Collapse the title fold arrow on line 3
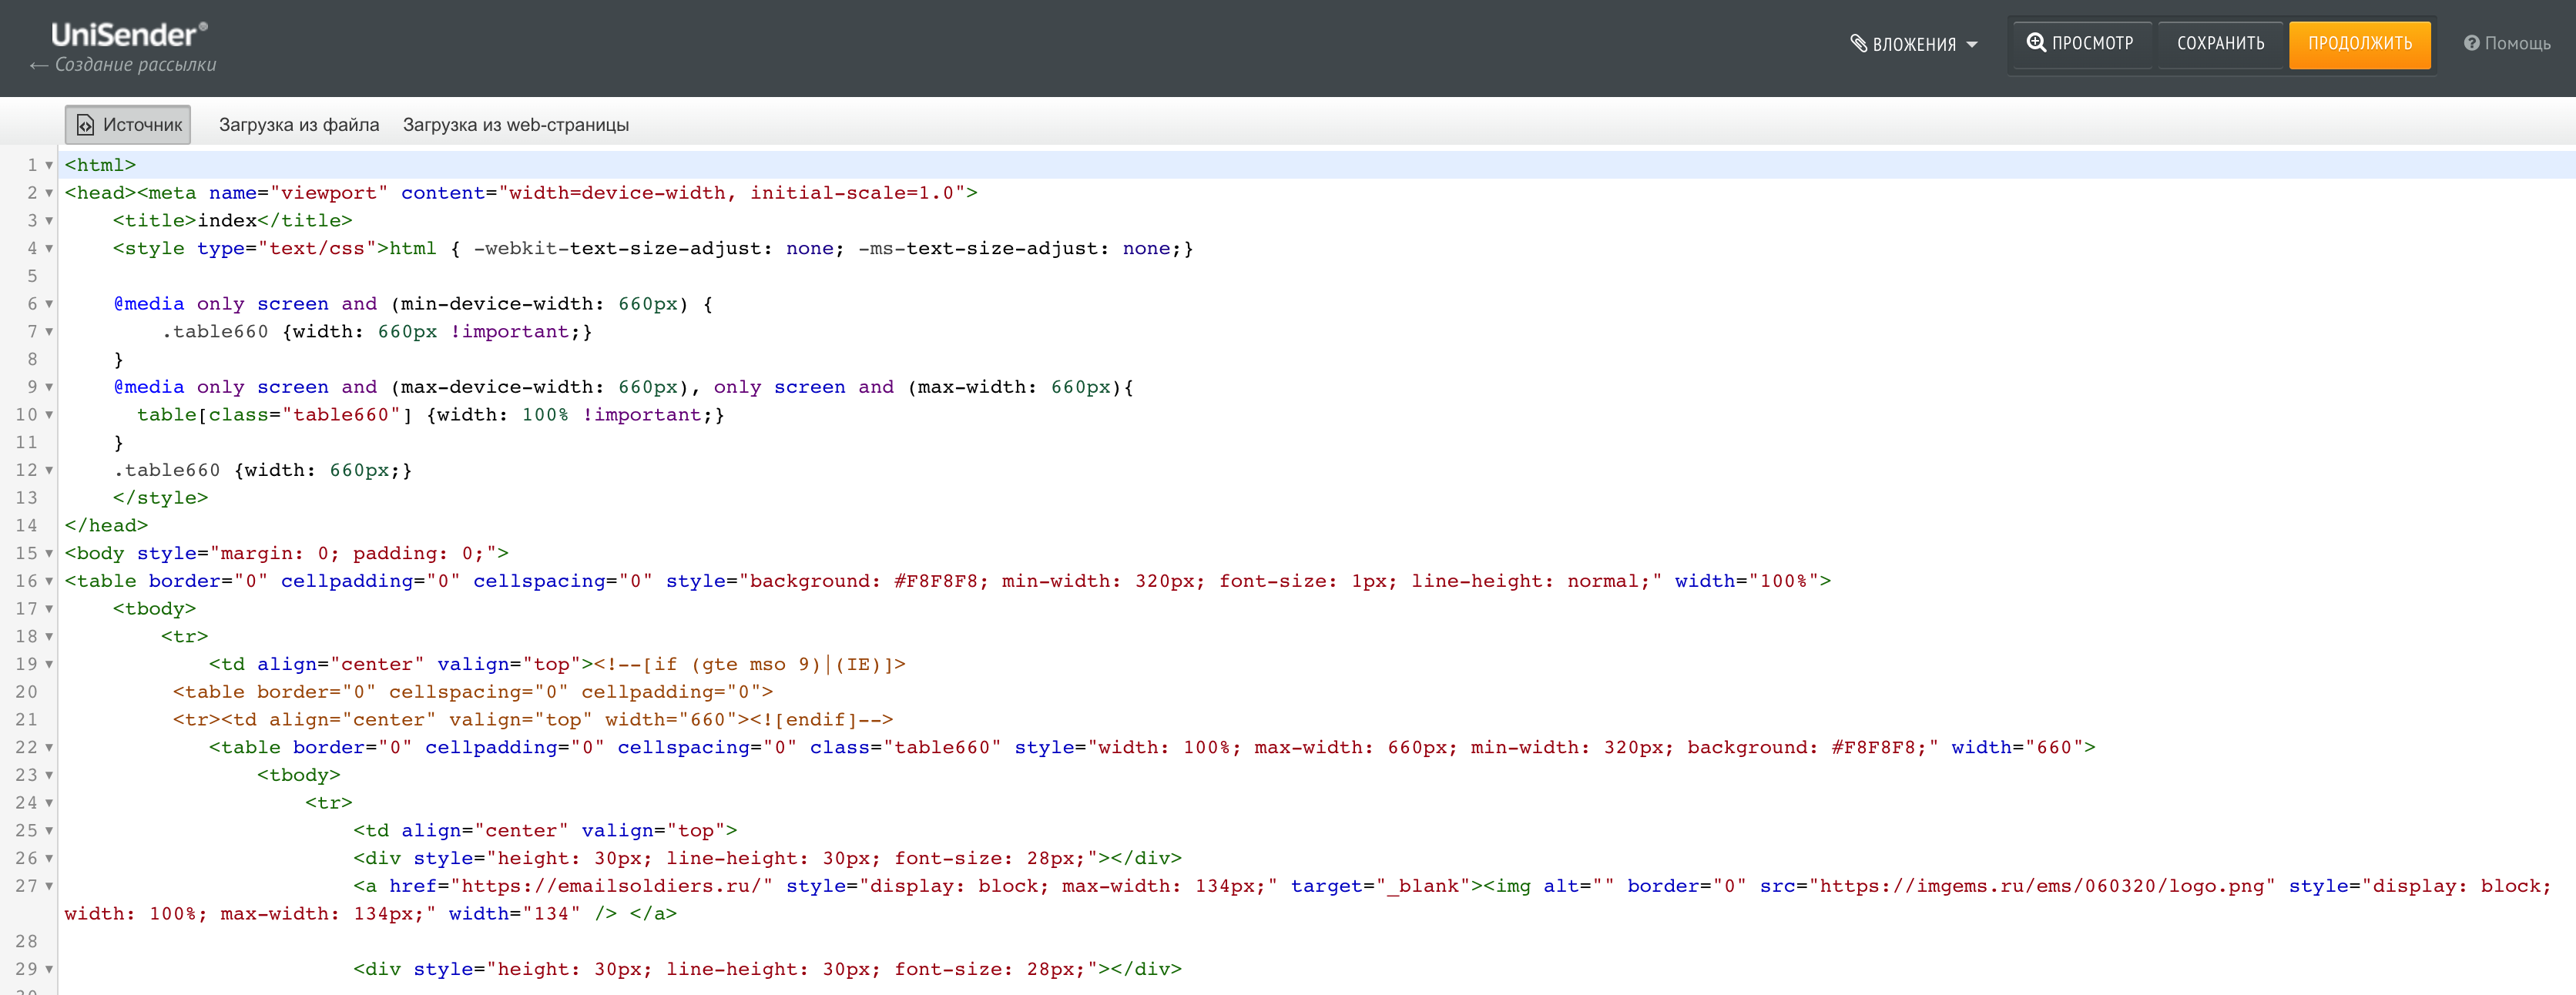The height and width of the screenshot is (995, 2576). [49, 221]
